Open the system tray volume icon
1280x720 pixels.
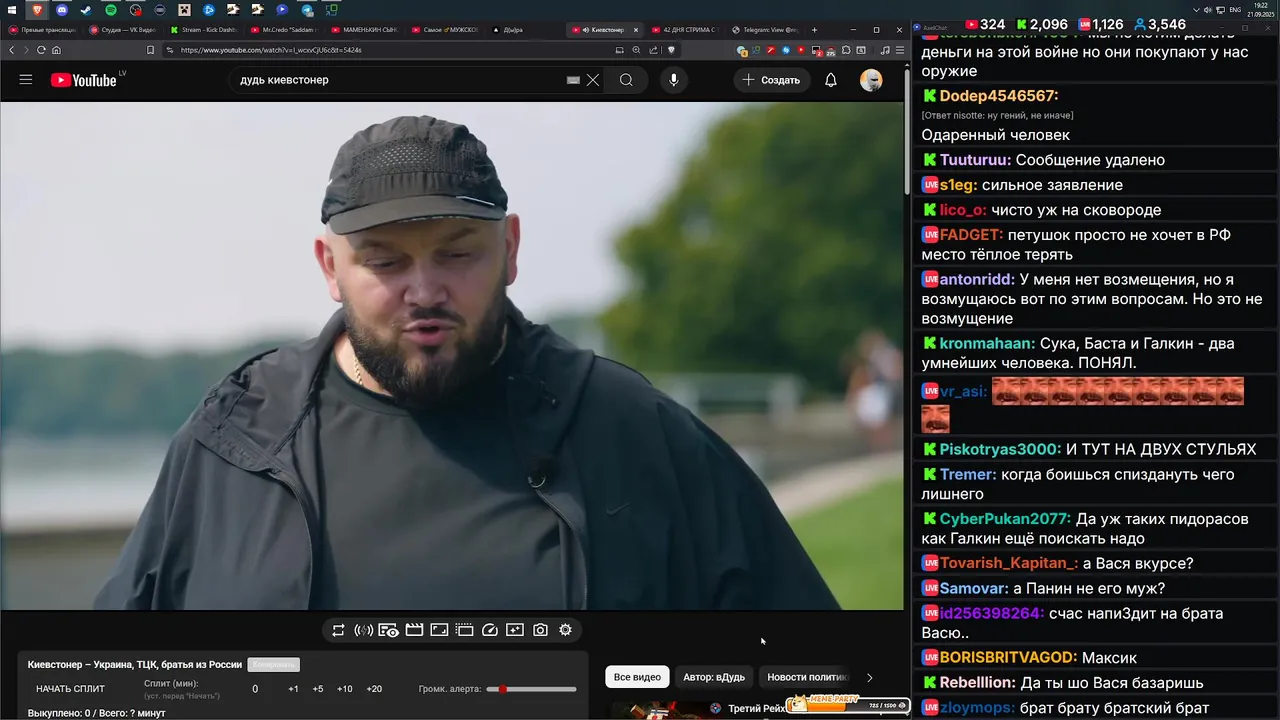point(1207,9)
